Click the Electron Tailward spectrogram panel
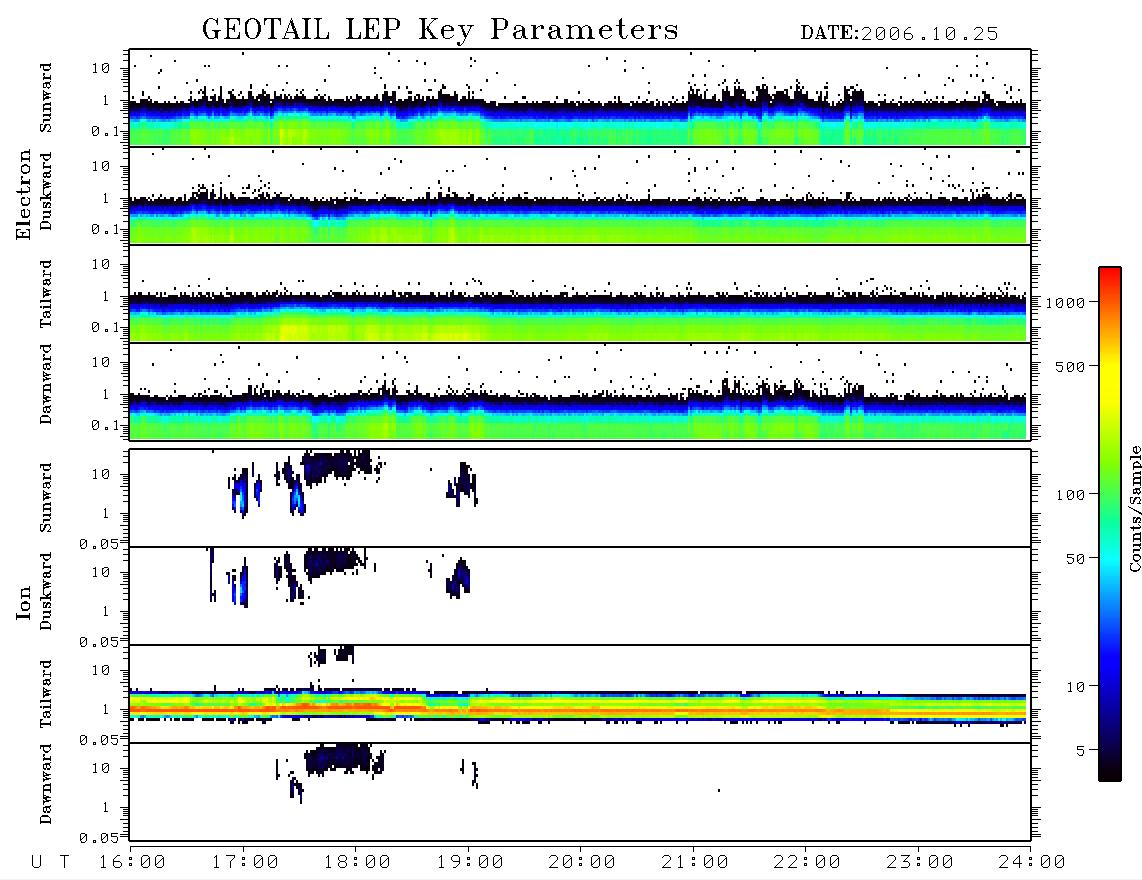Viewport: 1142px width, 880px height. [x=580, y=294]
